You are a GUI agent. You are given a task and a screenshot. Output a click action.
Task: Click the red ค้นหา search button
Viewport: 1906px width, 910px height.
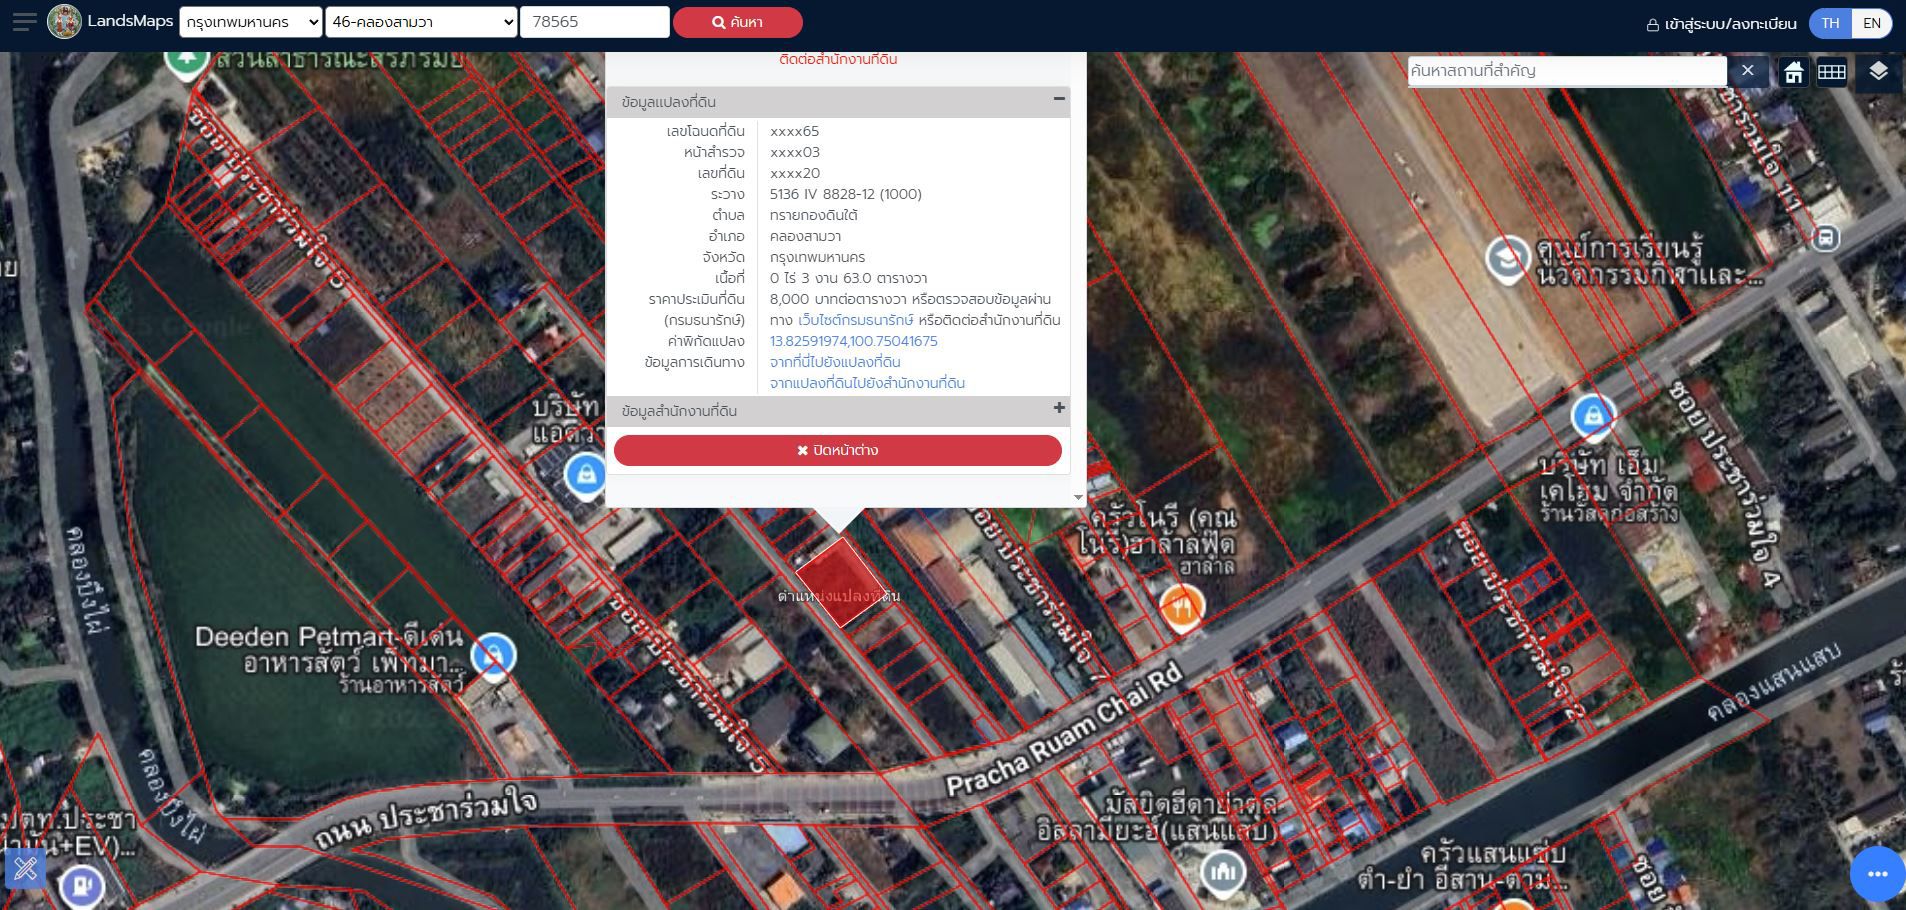[737, 22]
